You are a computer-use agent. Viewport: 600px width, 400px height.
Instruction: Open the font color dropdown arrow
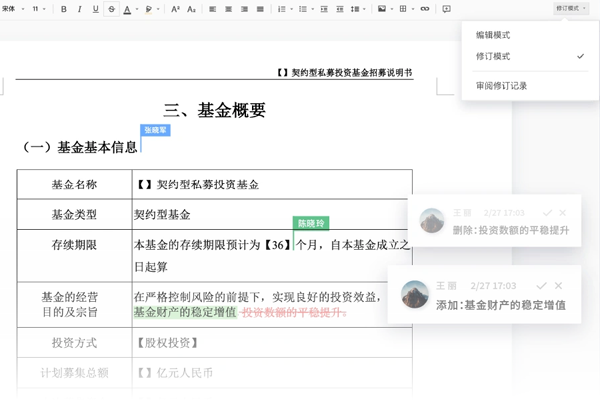[136, 9]
